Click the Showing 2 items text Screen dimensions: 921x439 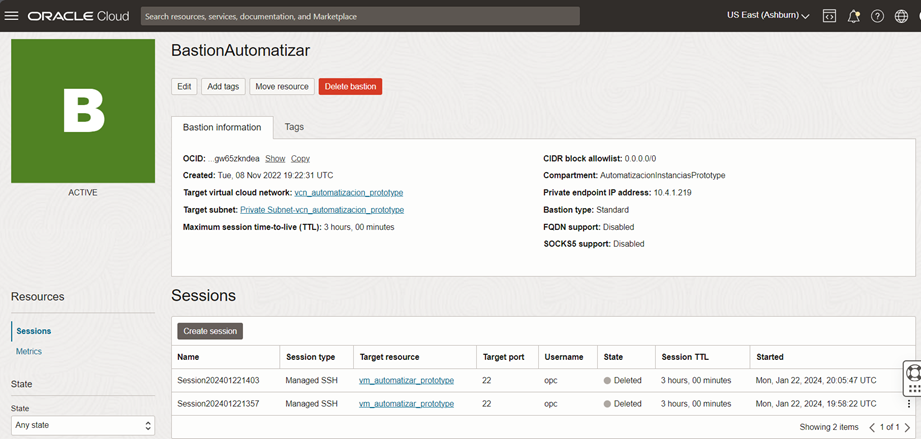click(829, 427)
